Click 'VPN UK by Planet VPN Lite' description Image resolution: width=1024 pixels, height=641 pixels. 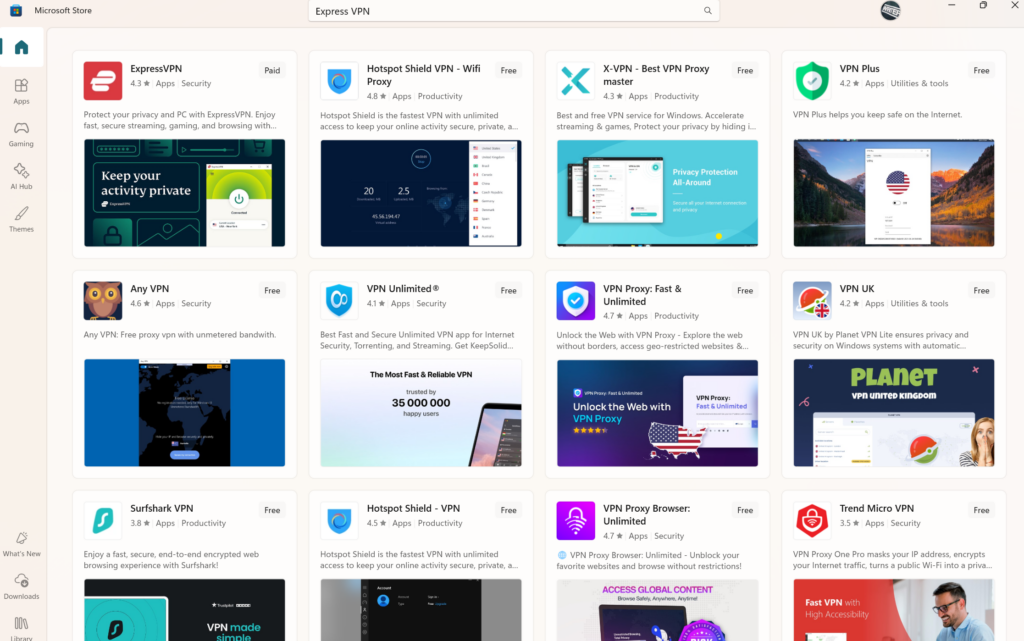(880, 340)
